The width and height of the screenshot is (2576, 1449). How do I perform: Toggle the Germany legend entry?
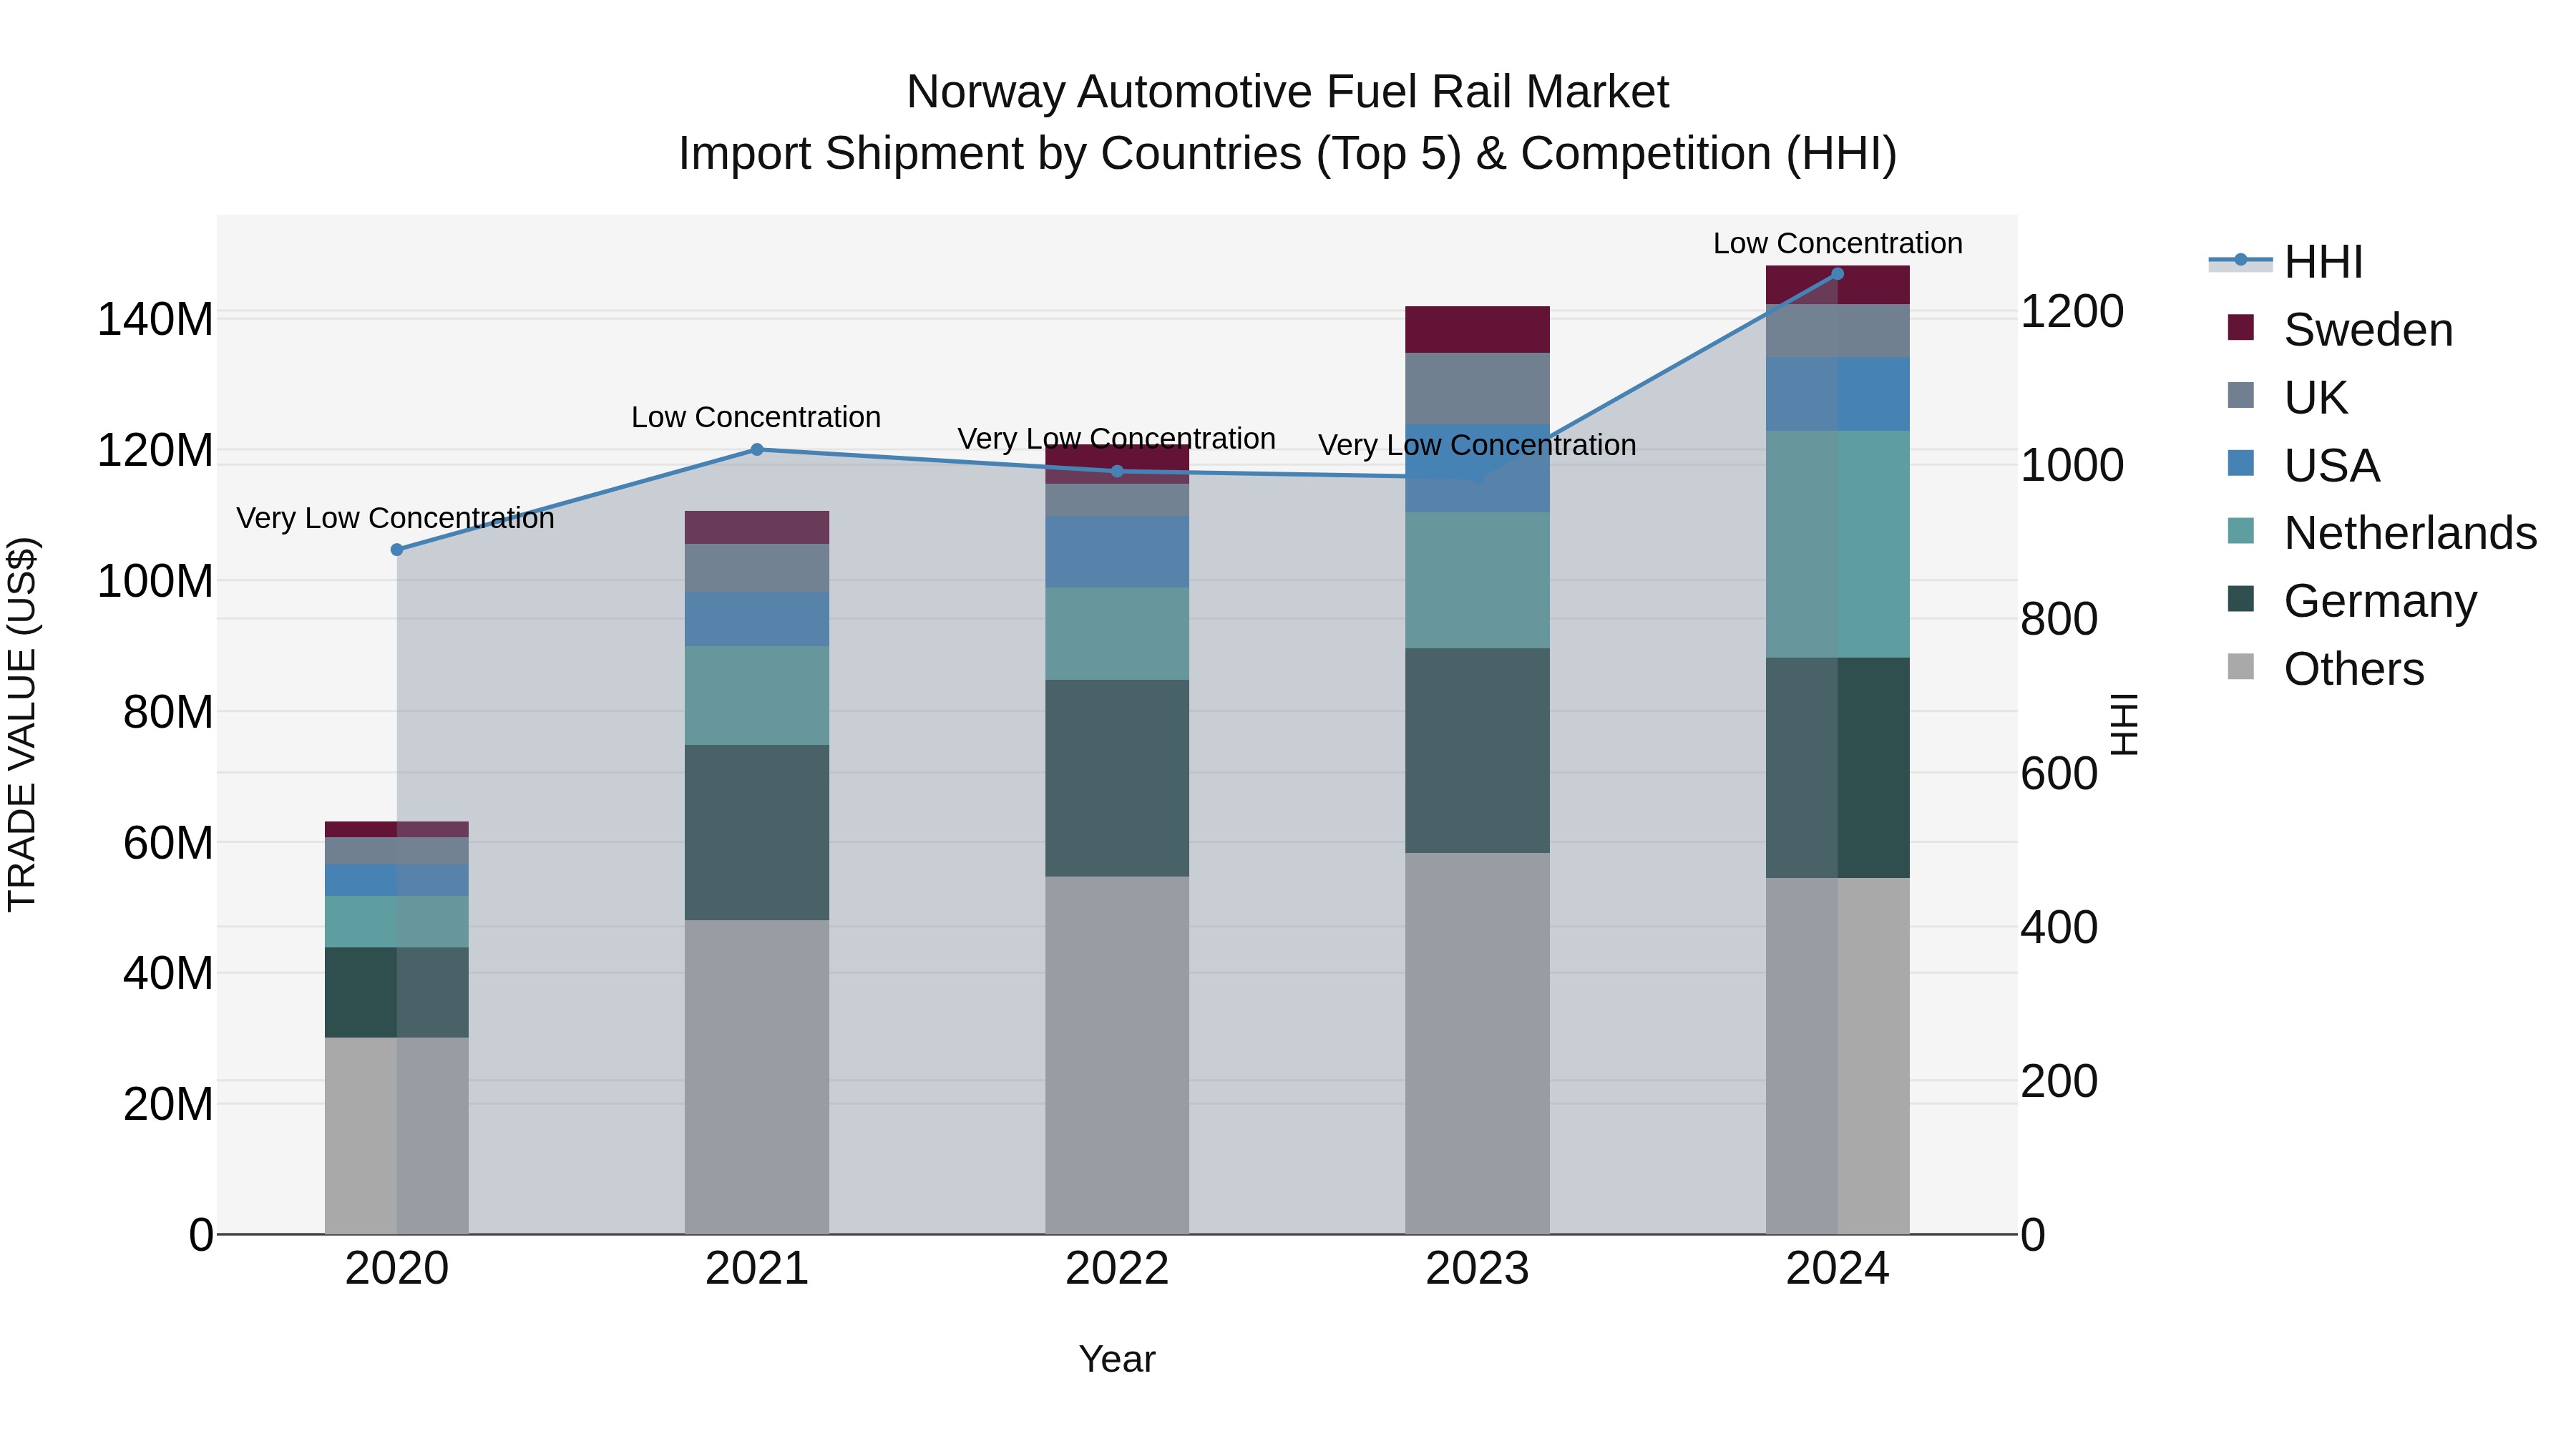2352,600
